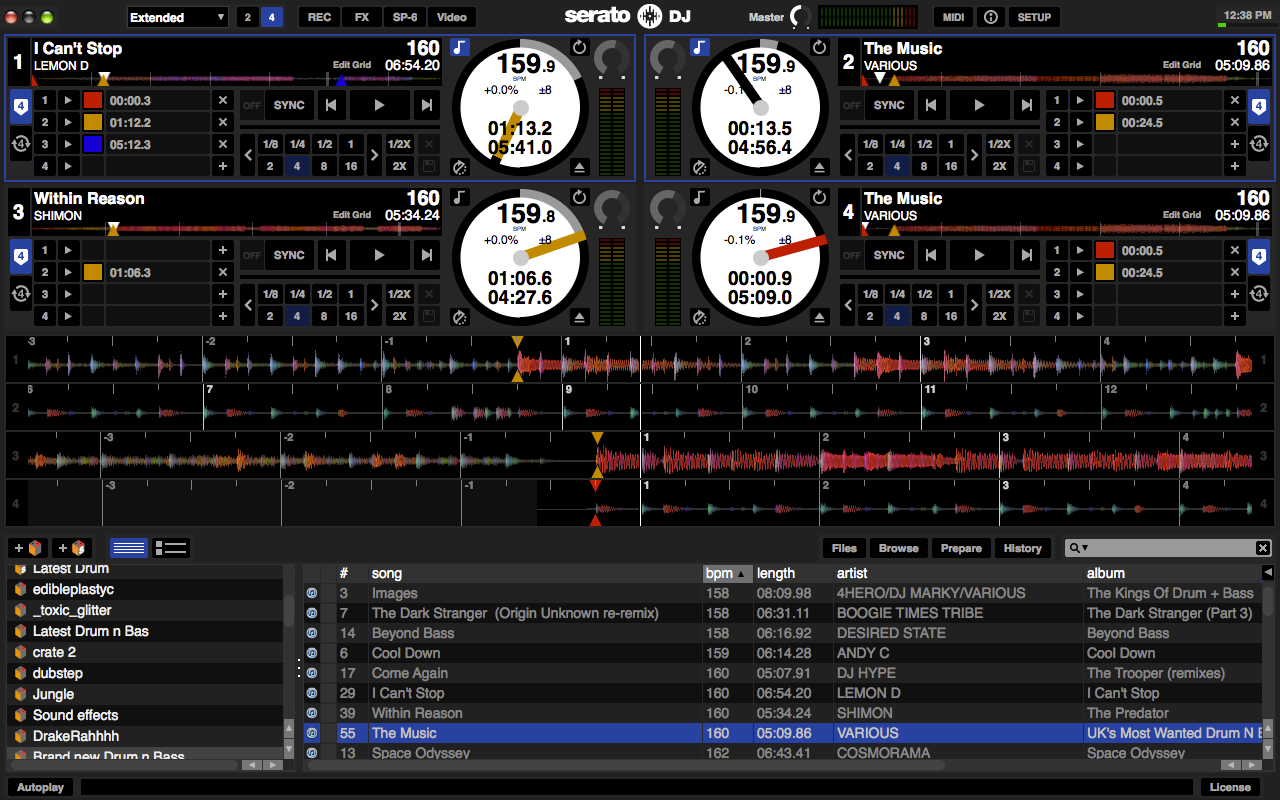Switch library to album art list view
Screen dimensions: 1280x800
171,548
